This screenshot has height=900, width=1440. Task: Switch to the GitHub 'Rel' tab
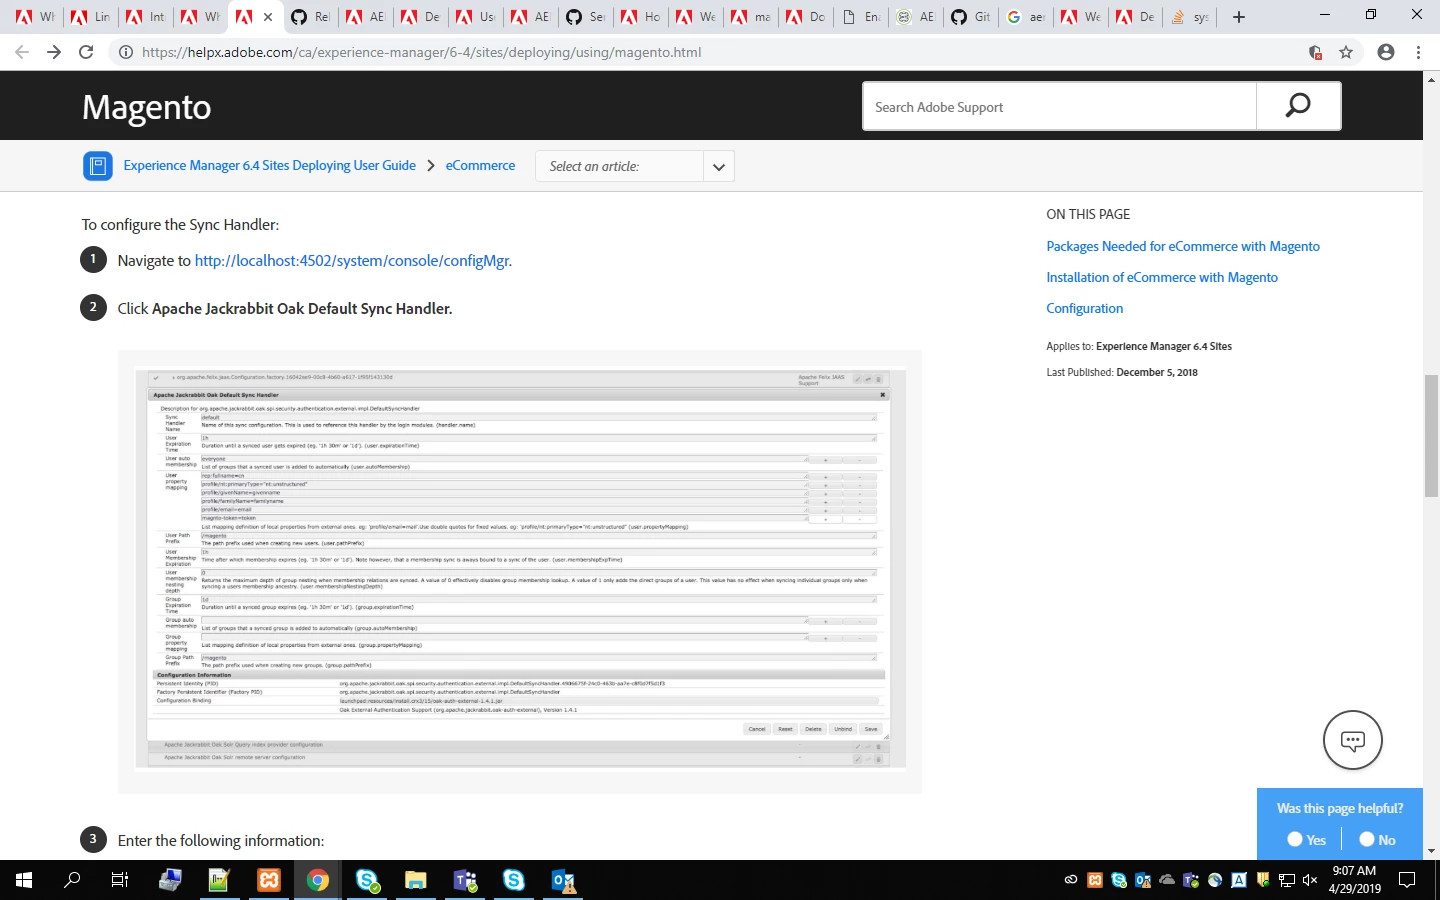[311, 17]
